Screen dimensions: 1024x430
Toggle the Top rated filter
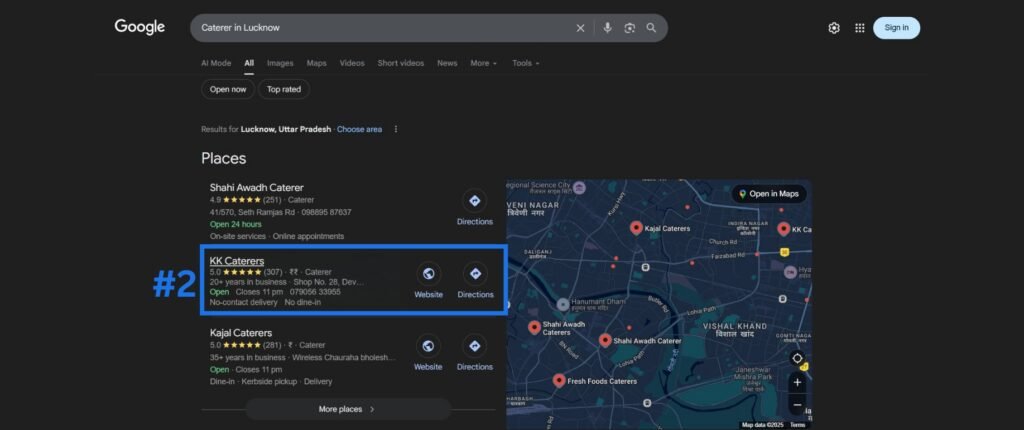tap(284, 89)
